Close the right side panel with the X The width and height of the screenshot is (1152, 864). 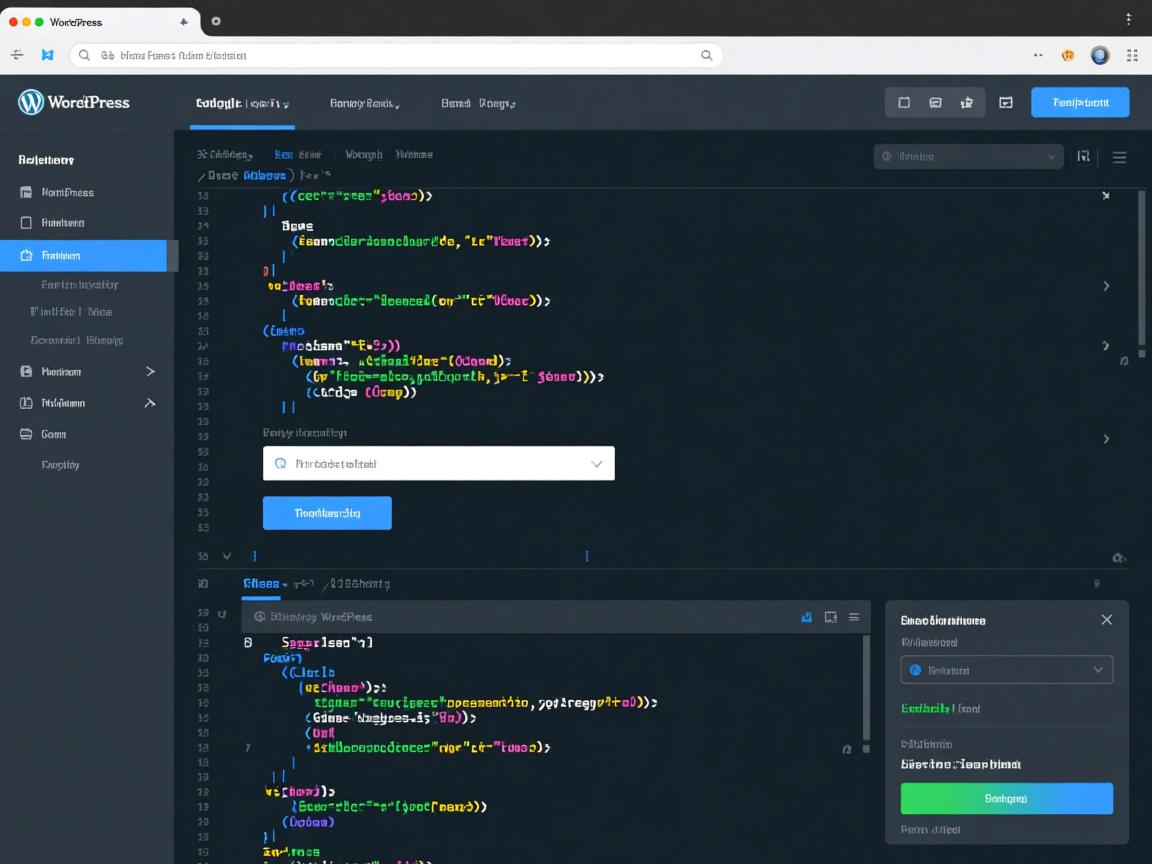coord(1106,620)
